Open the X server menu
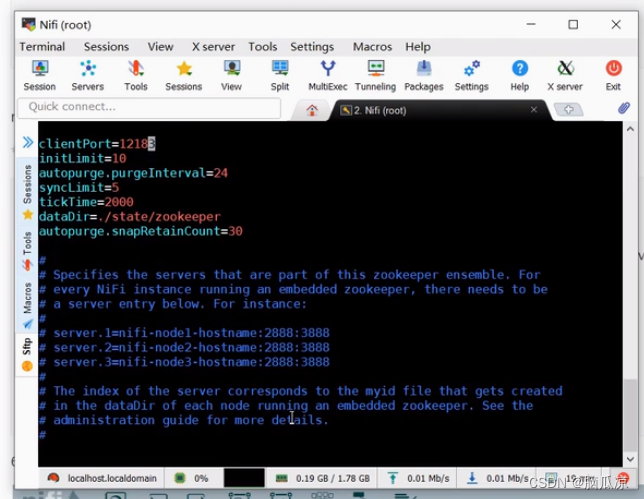Screen dimensions: 644x499 click(x=214, y=47)
